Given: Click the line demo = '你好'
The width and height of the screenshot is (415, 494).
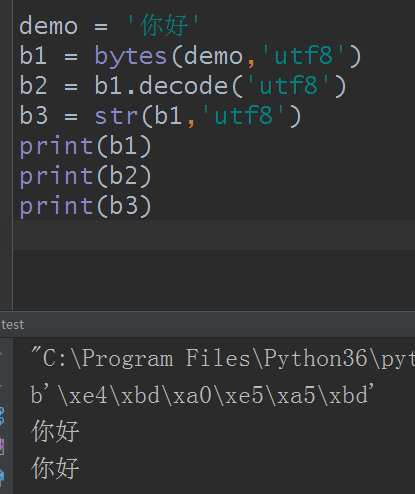Looking at the screenshot, I should pyautogui.click(x=109, y=26).
